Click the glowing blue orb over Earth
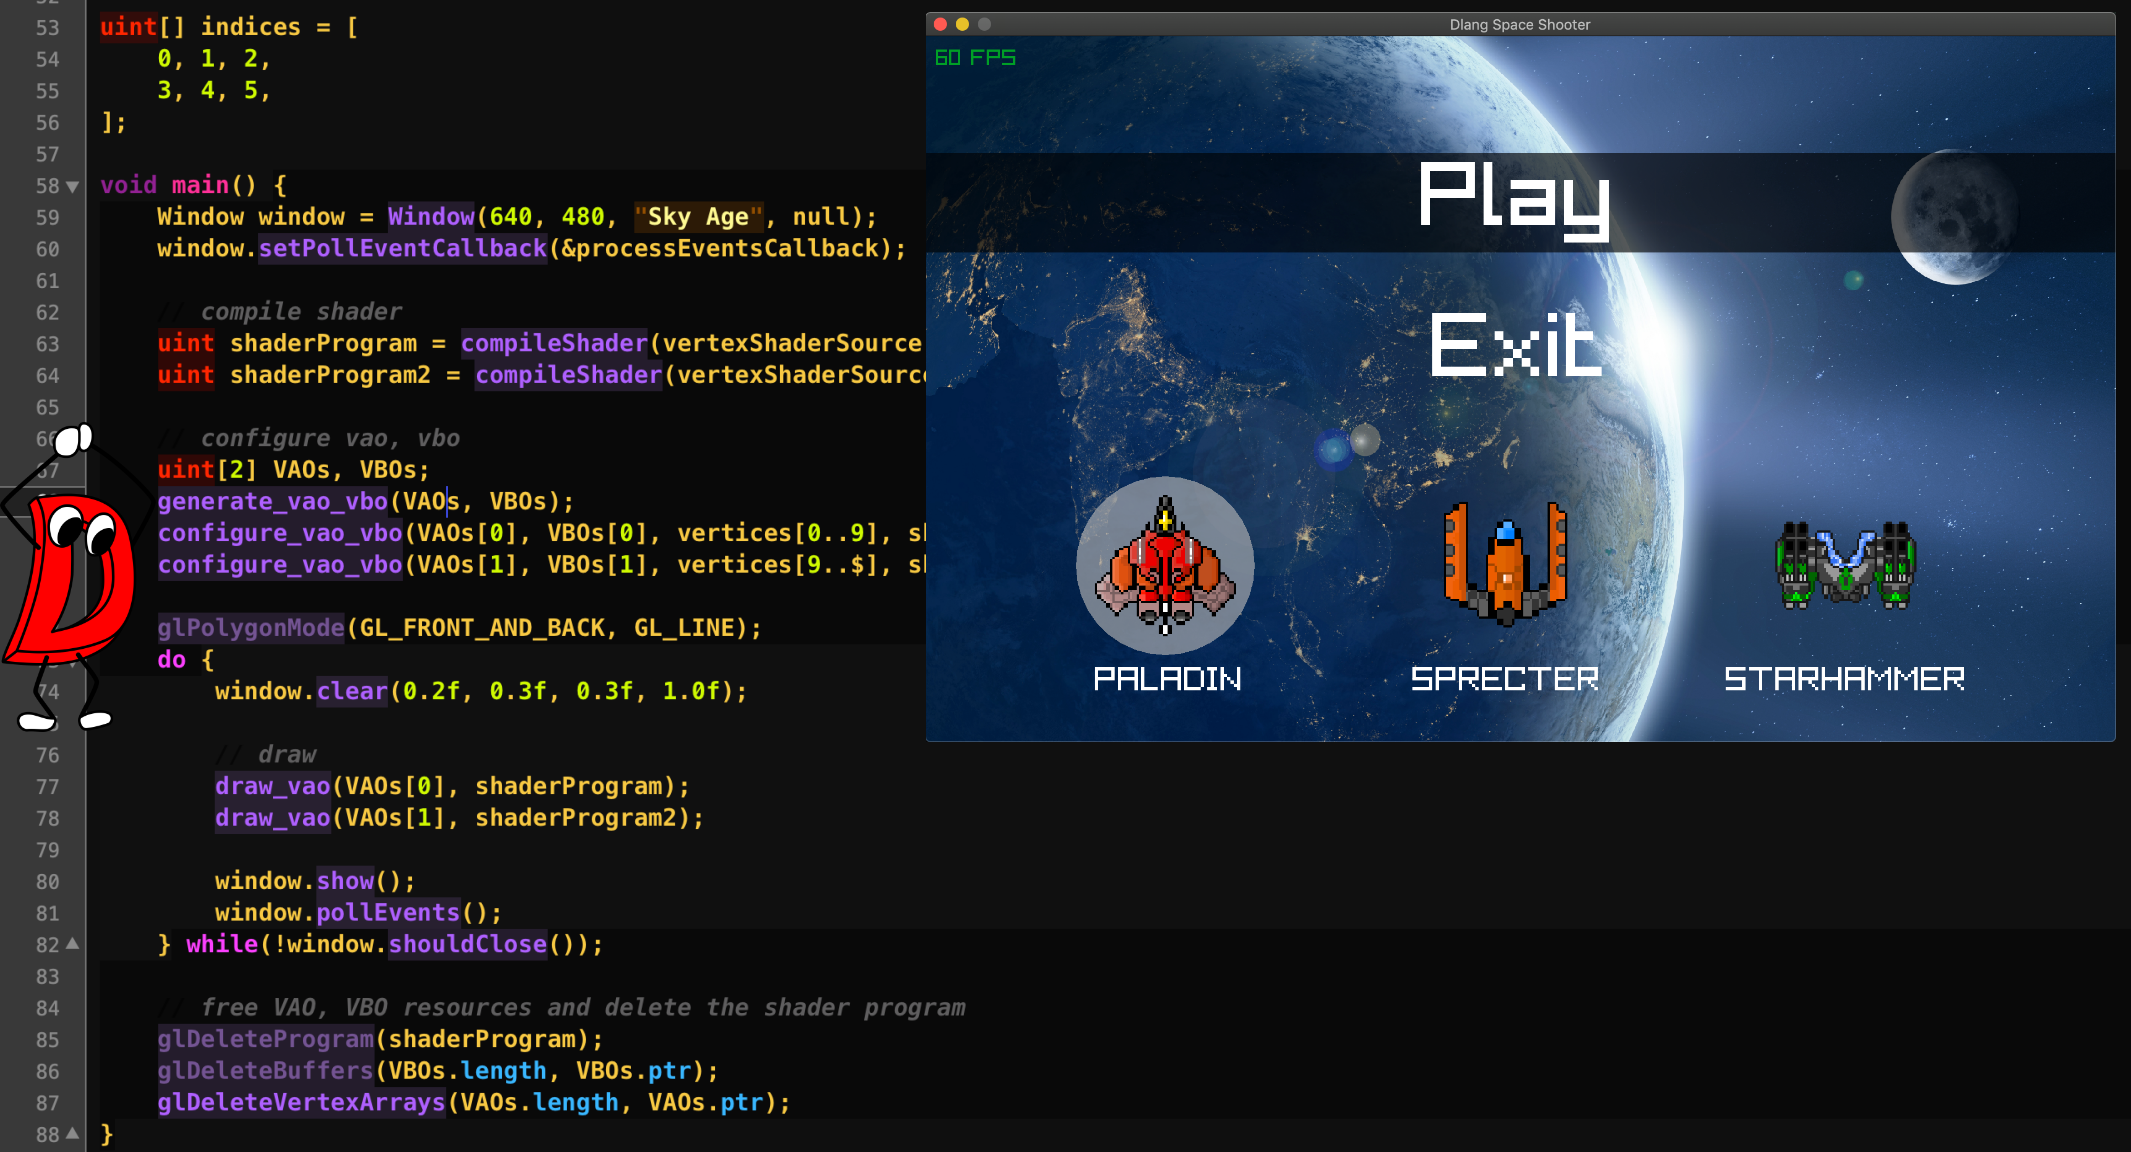Viewport: 2131px width, 1152px height. [1333, 450]
